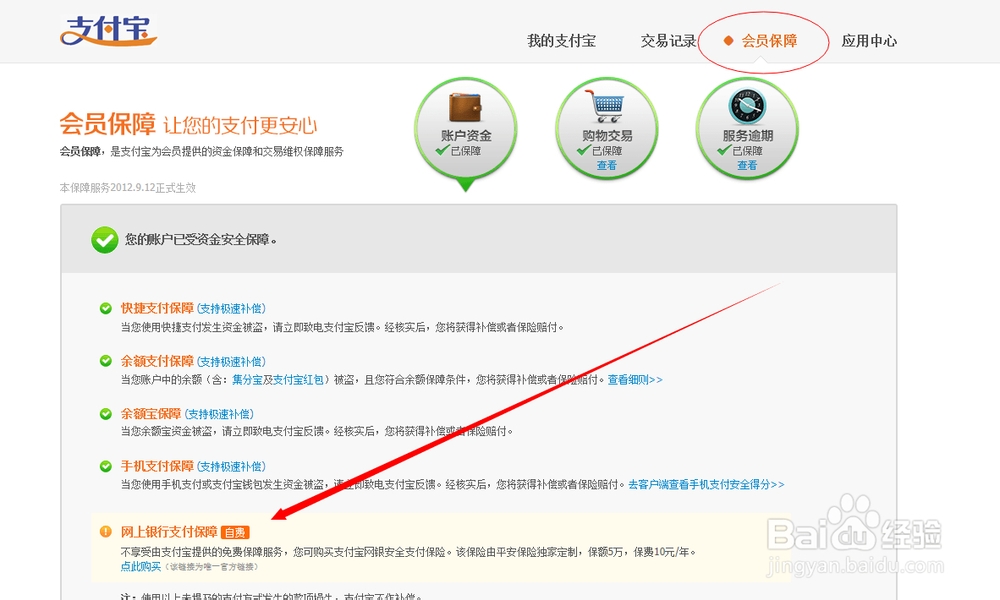Image resolution: width=1000 pixels, height=600 pixels.
Task: Click green check icon beside 快捷支付保障
Action: [x=106, y=309]
